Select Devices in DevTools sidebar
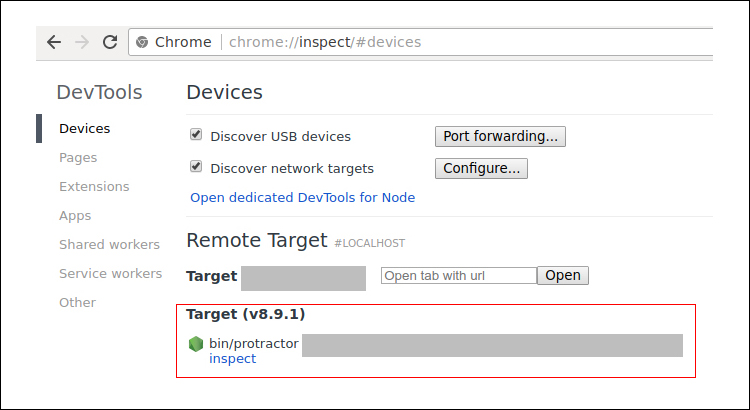 [x=85, y=129]
